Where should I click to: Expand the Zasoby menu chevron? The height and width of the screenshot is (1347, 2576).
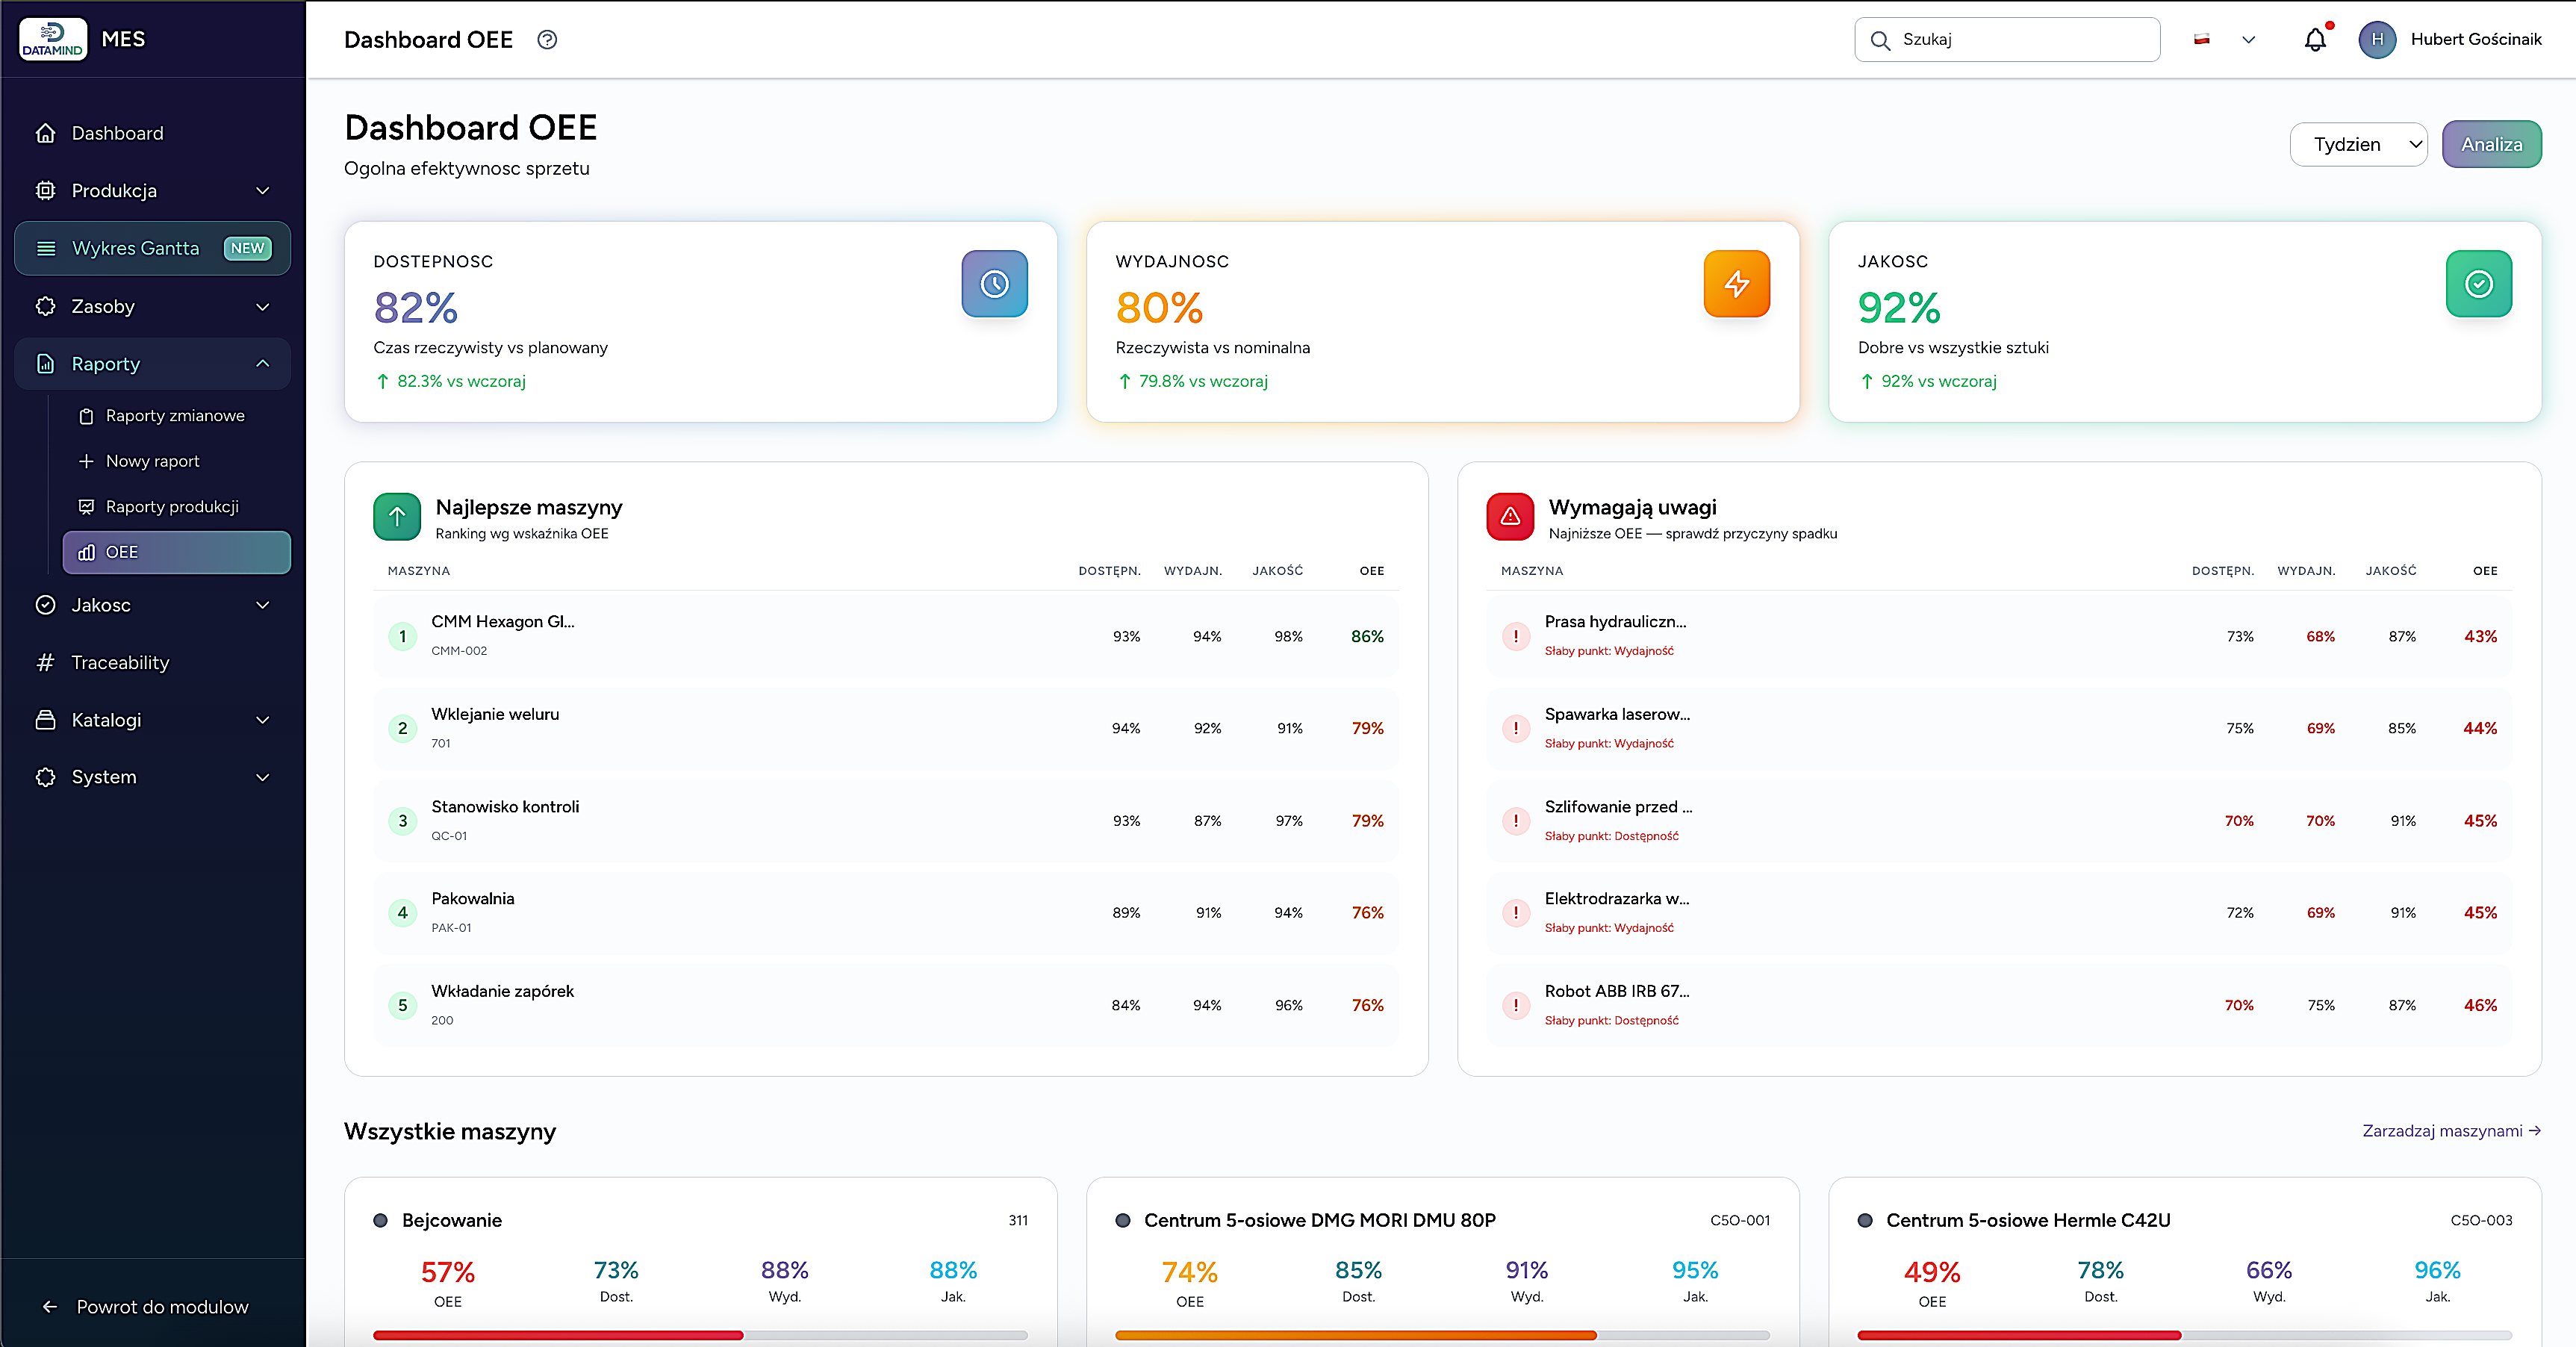[x=263, y=306]
